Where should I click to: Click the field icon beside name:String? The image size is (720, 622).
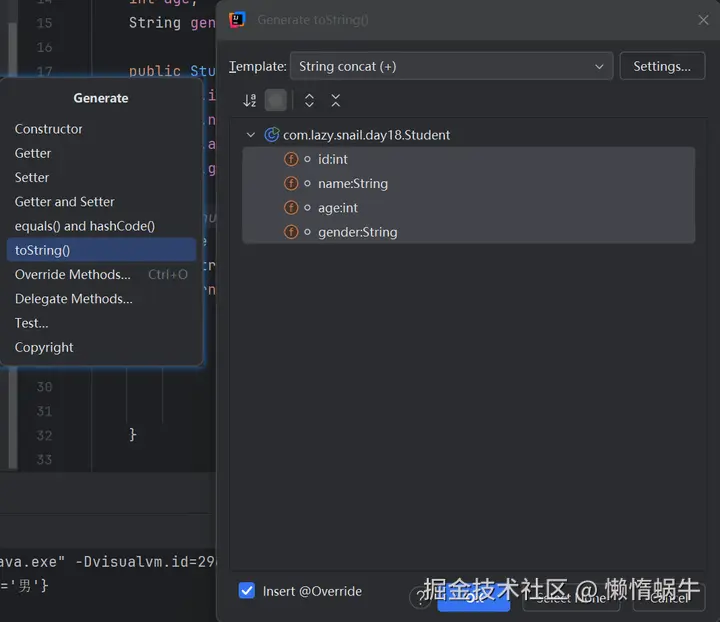click(291, 184)
